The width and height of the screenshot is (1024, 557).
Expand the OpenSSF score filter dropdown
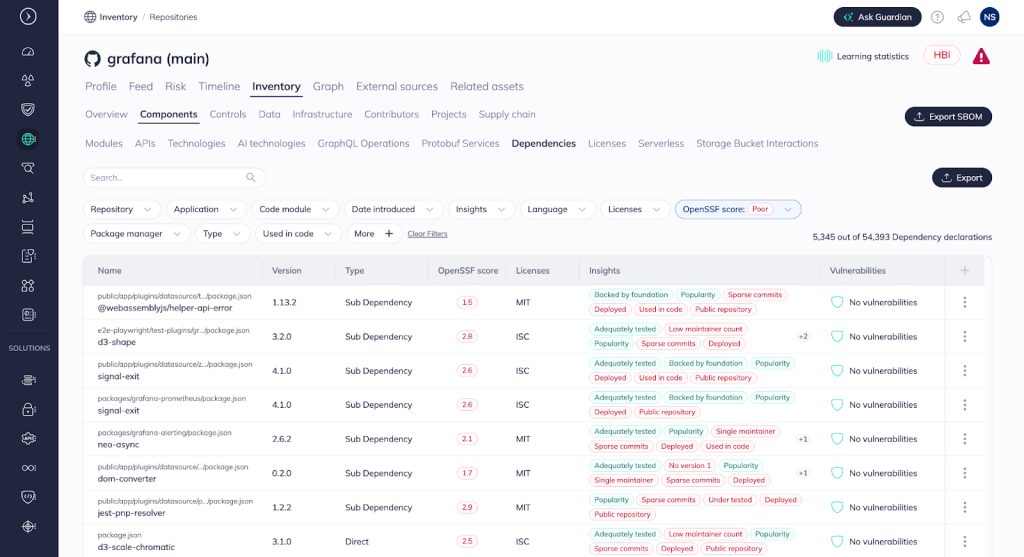[x=738, y=209]
